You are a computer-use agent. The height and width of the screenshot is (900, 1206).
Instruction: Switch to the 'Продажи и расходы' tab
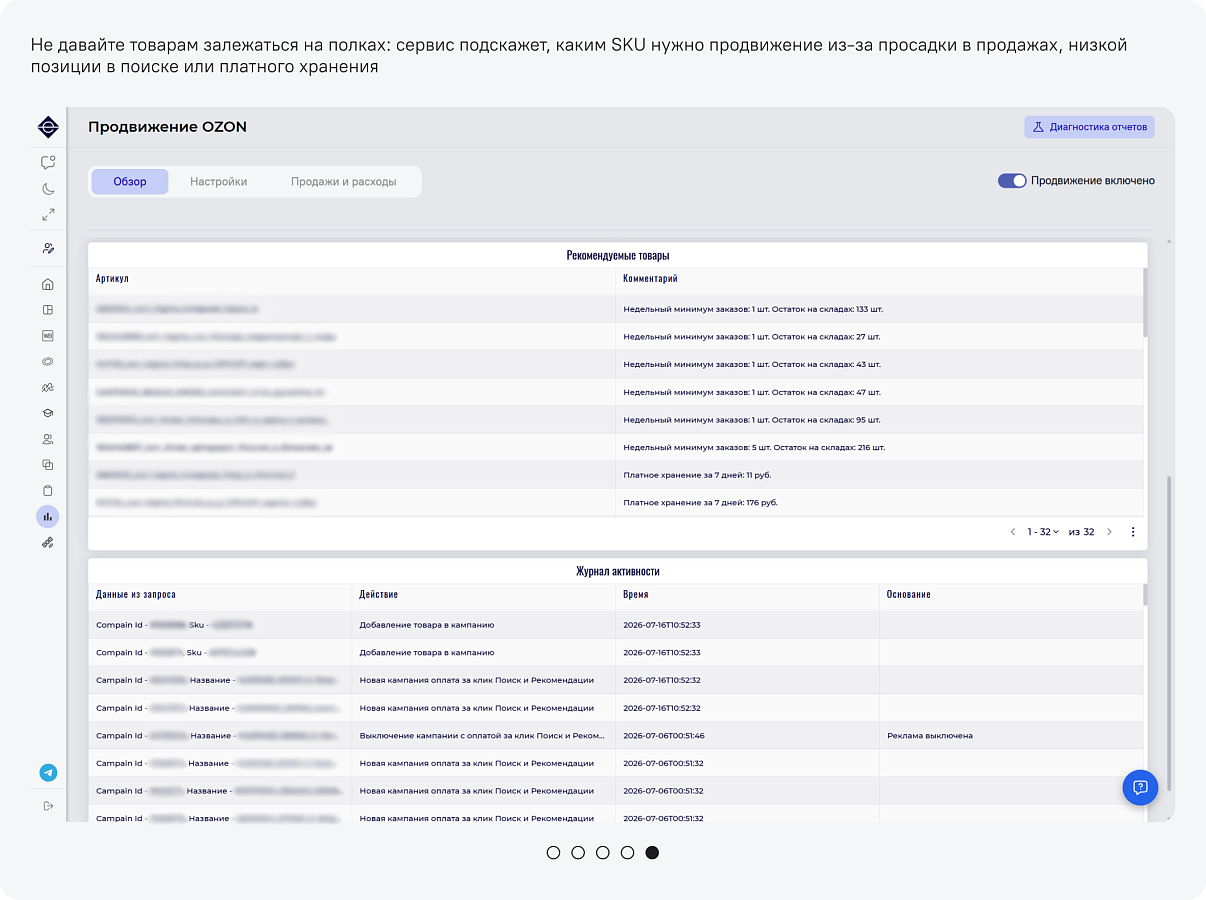(344, 182)
